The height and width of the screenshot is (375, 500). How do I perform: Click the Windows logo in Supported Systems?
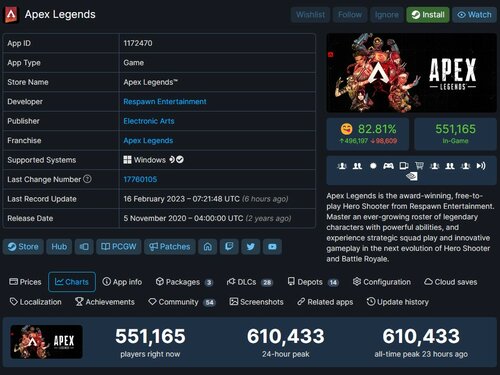coord(127,160)
